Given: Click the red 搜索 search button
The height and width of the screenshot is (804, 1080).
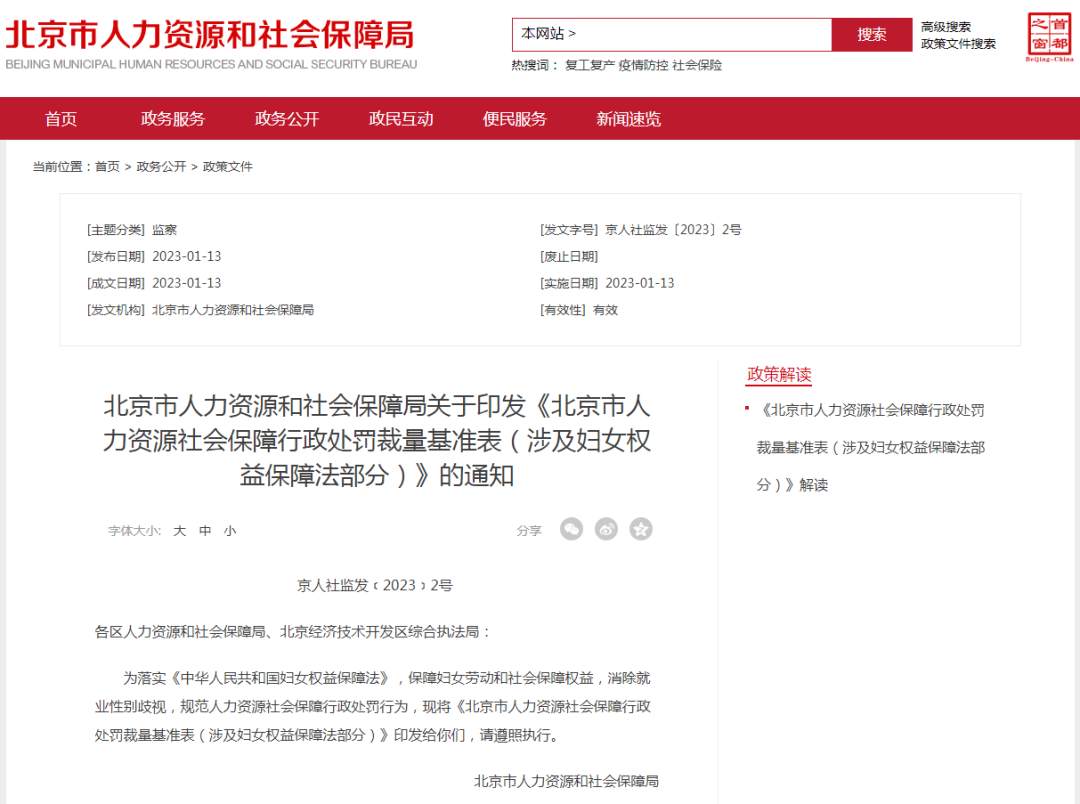Looking at the screenshot, I should 871,34.
